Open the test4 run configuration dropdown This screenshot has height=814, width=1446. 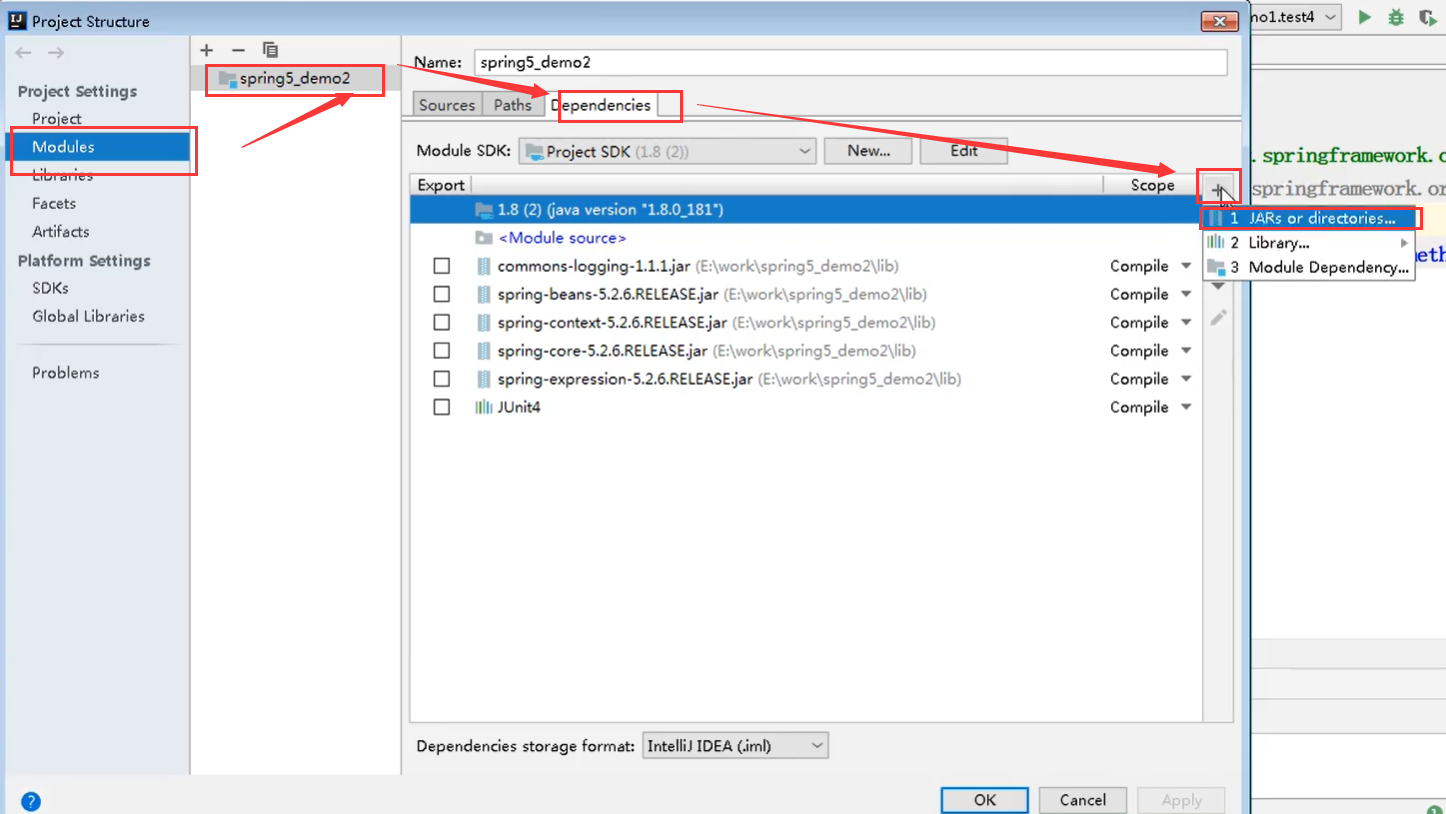[x=1294, y=17]
